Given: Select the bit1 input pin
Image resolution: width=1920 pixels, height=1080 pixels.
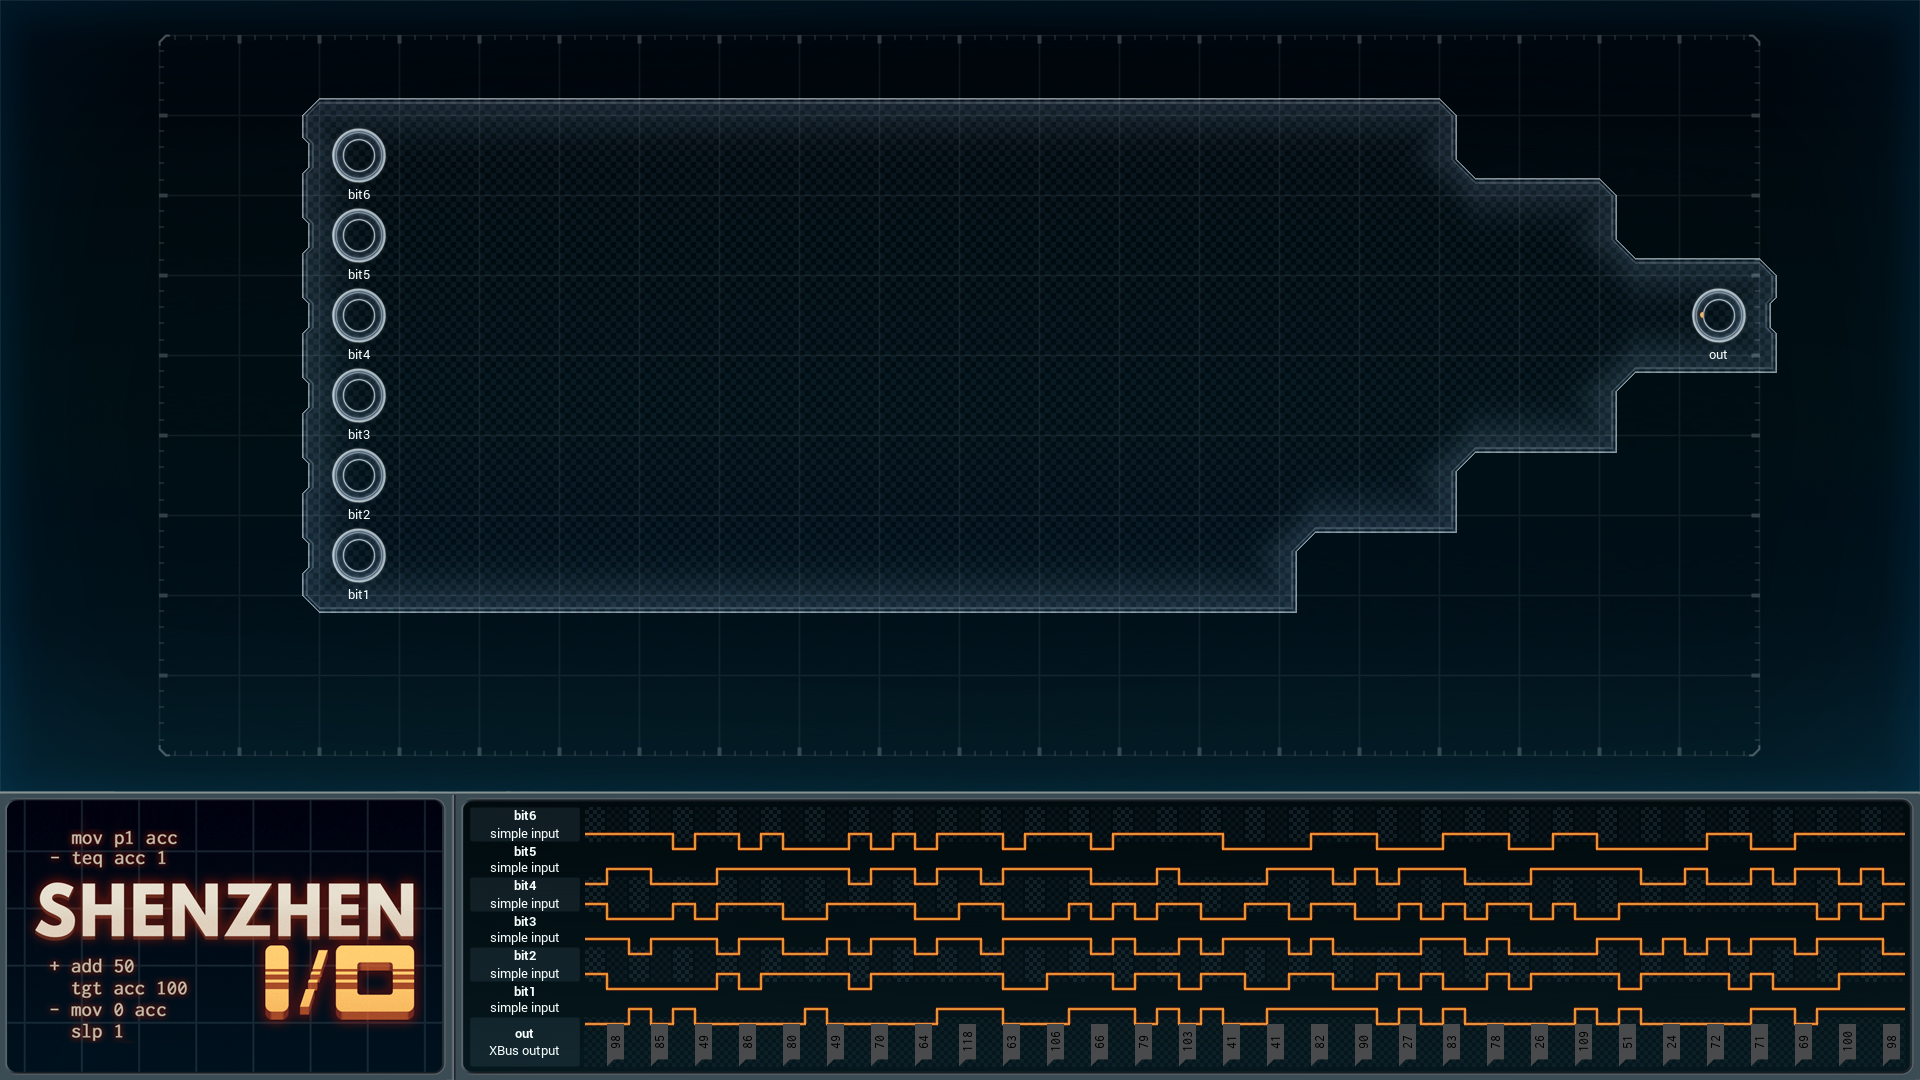Looking at the screenshot, I should coord(358,556).
